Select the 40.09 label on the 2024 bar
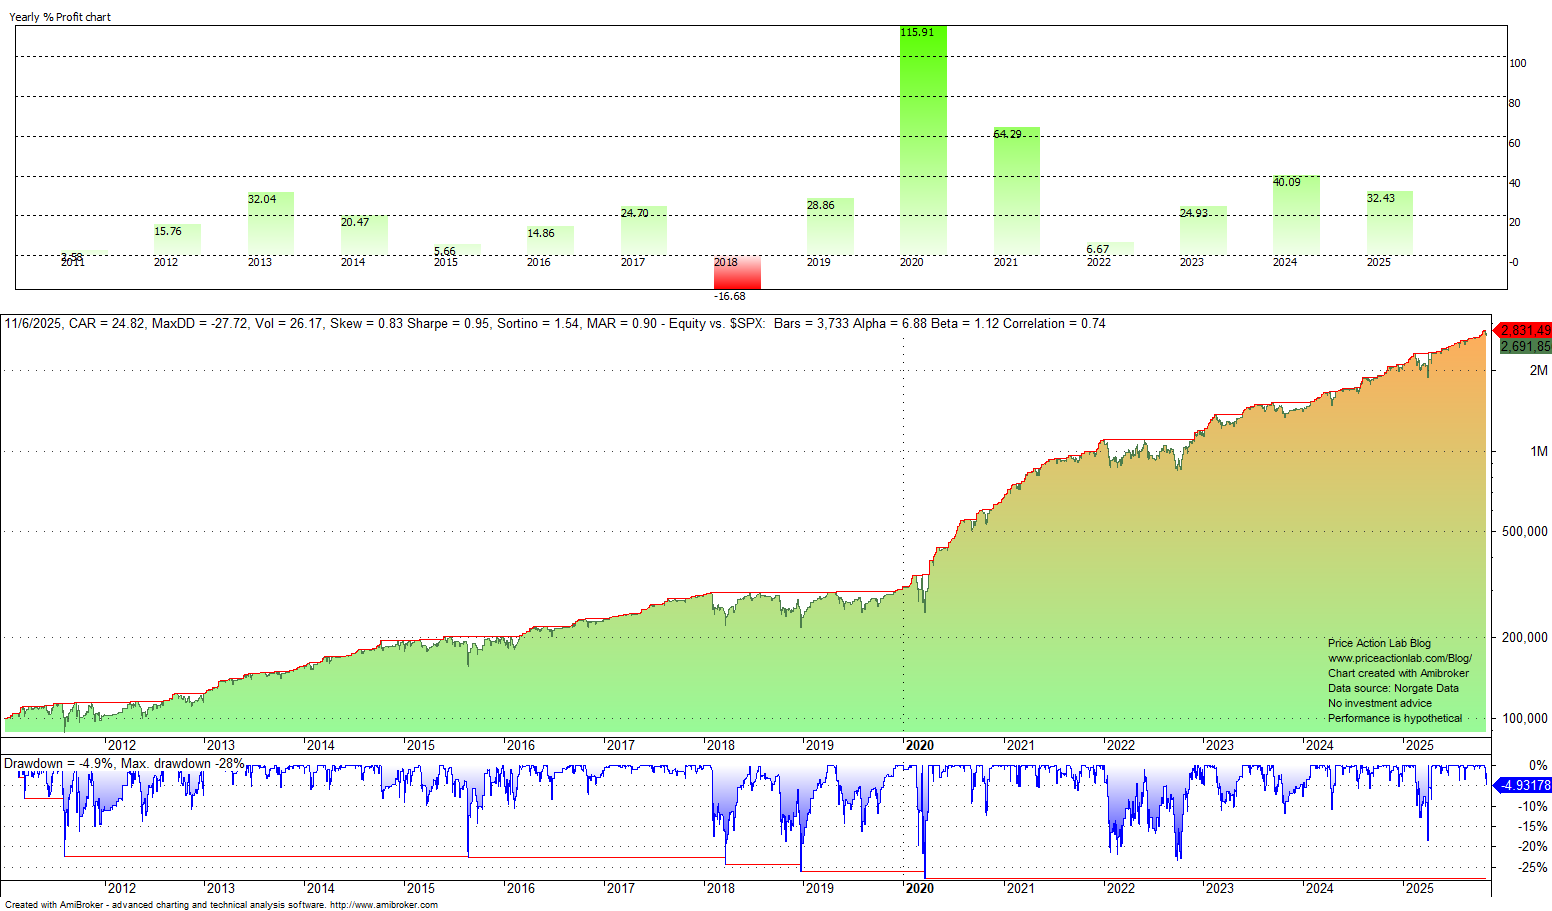 tap(1287, 182)
